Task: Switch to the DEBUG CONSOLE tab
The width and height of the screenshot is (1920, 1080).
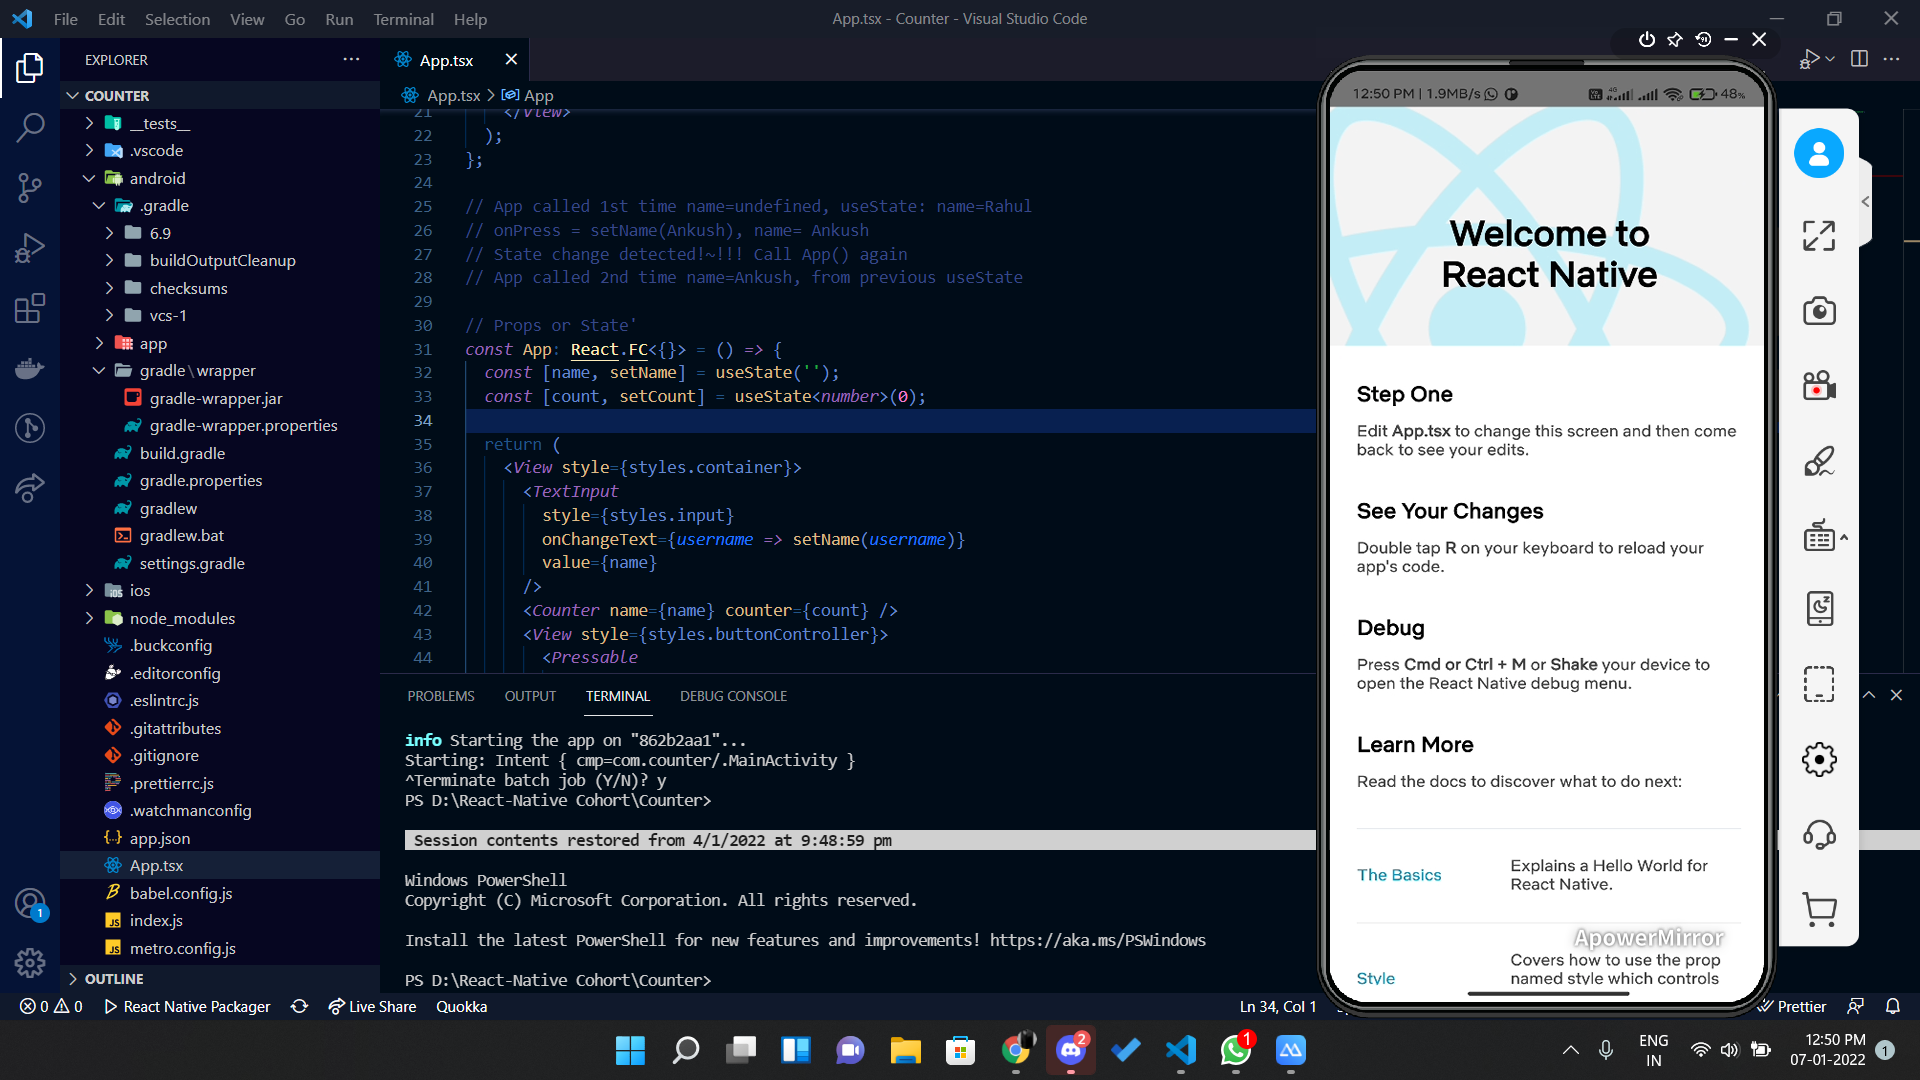Action: tap(733, 696)
